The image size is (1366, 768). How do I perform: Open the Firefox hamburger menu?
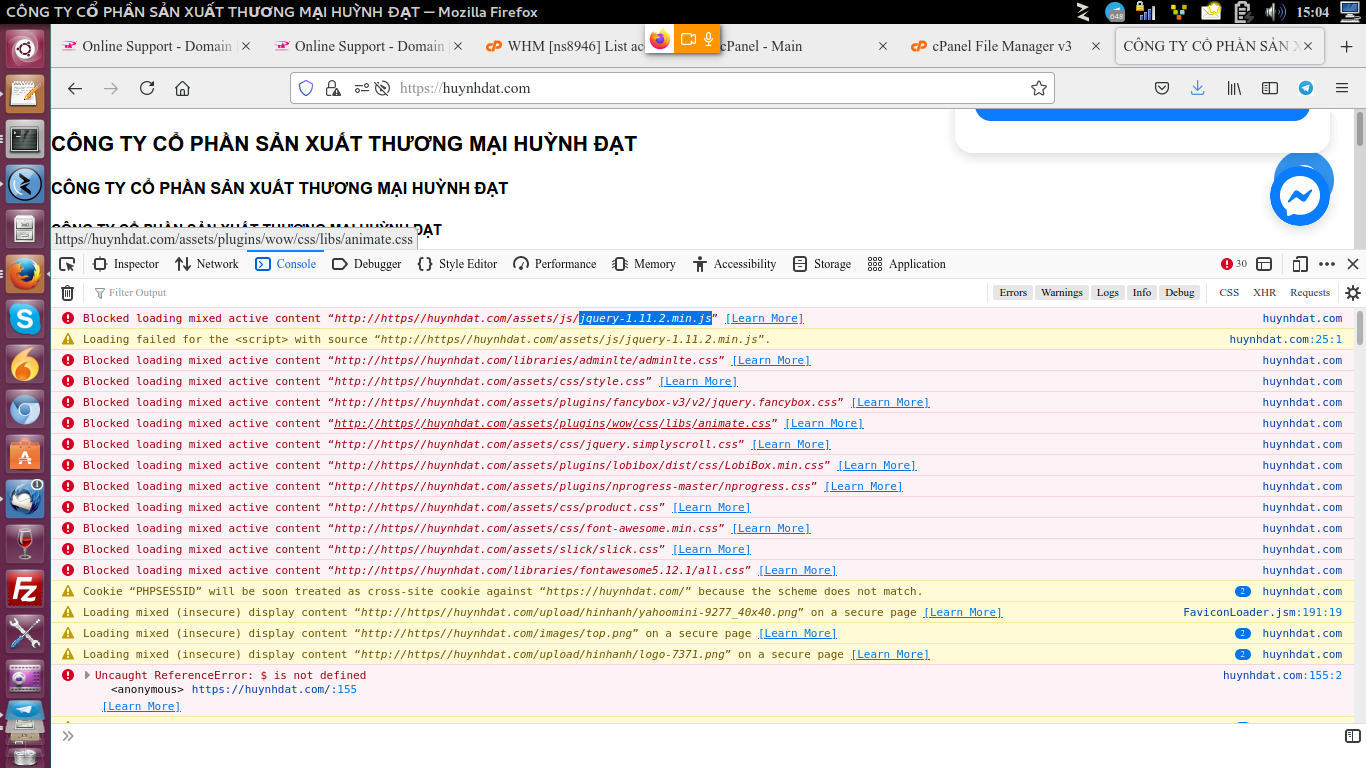[1342, 88]
